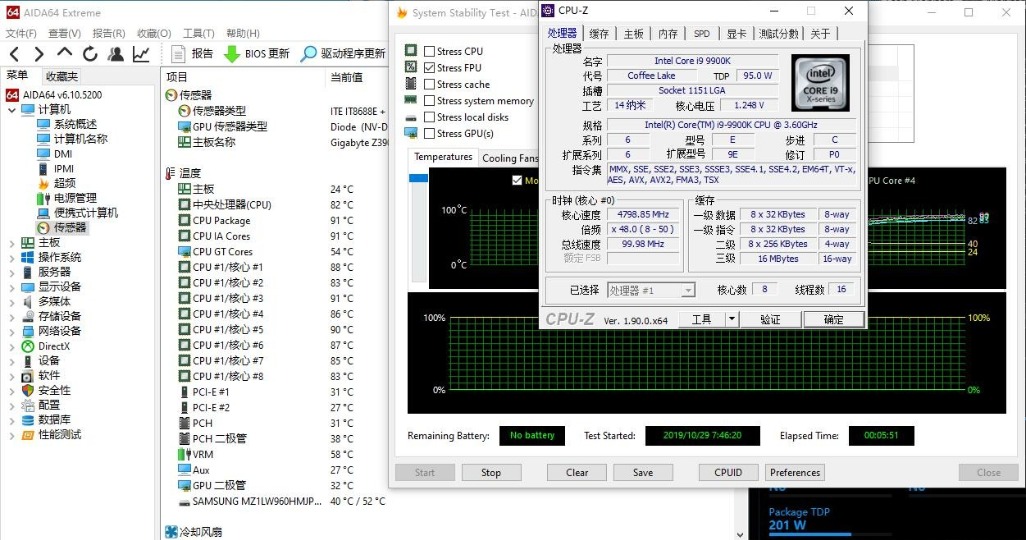The image size is (1026, 540).
Task: Enable the Stress CPU checkbox
Action: click(430, 51)
